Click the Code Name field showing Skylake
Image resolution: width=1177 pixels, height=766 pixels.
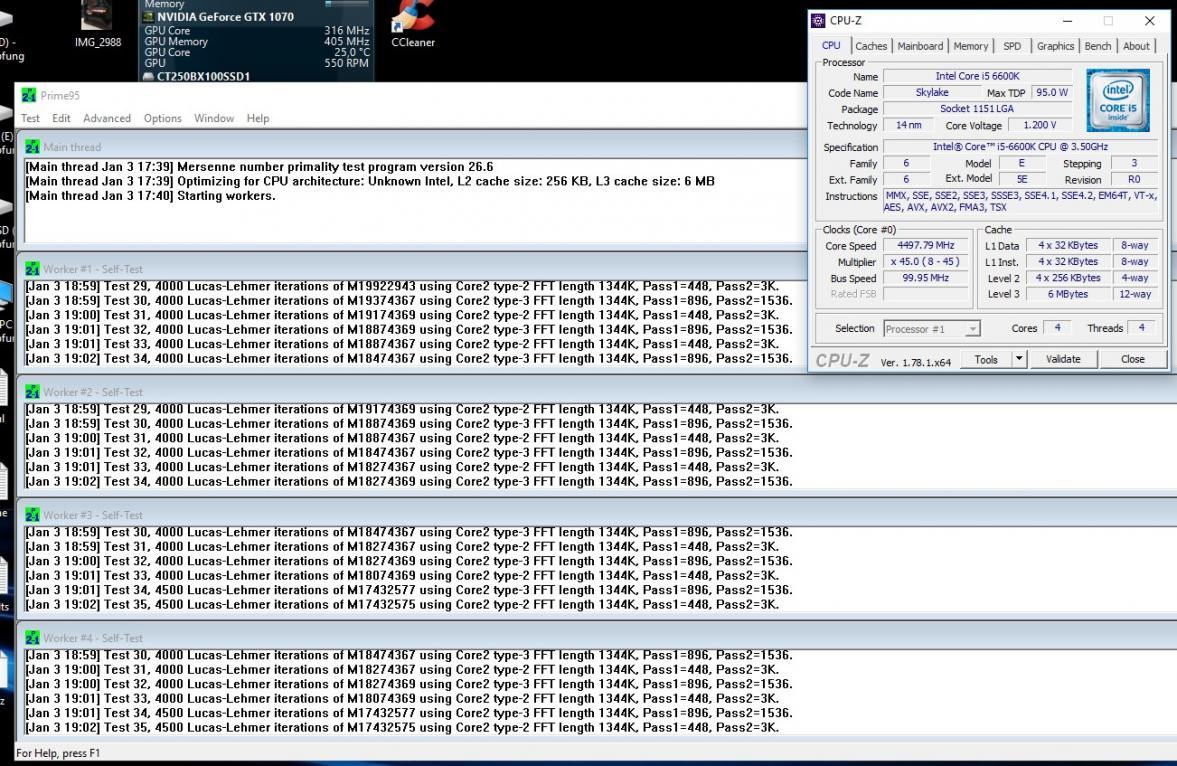click(x=932, y=92)
